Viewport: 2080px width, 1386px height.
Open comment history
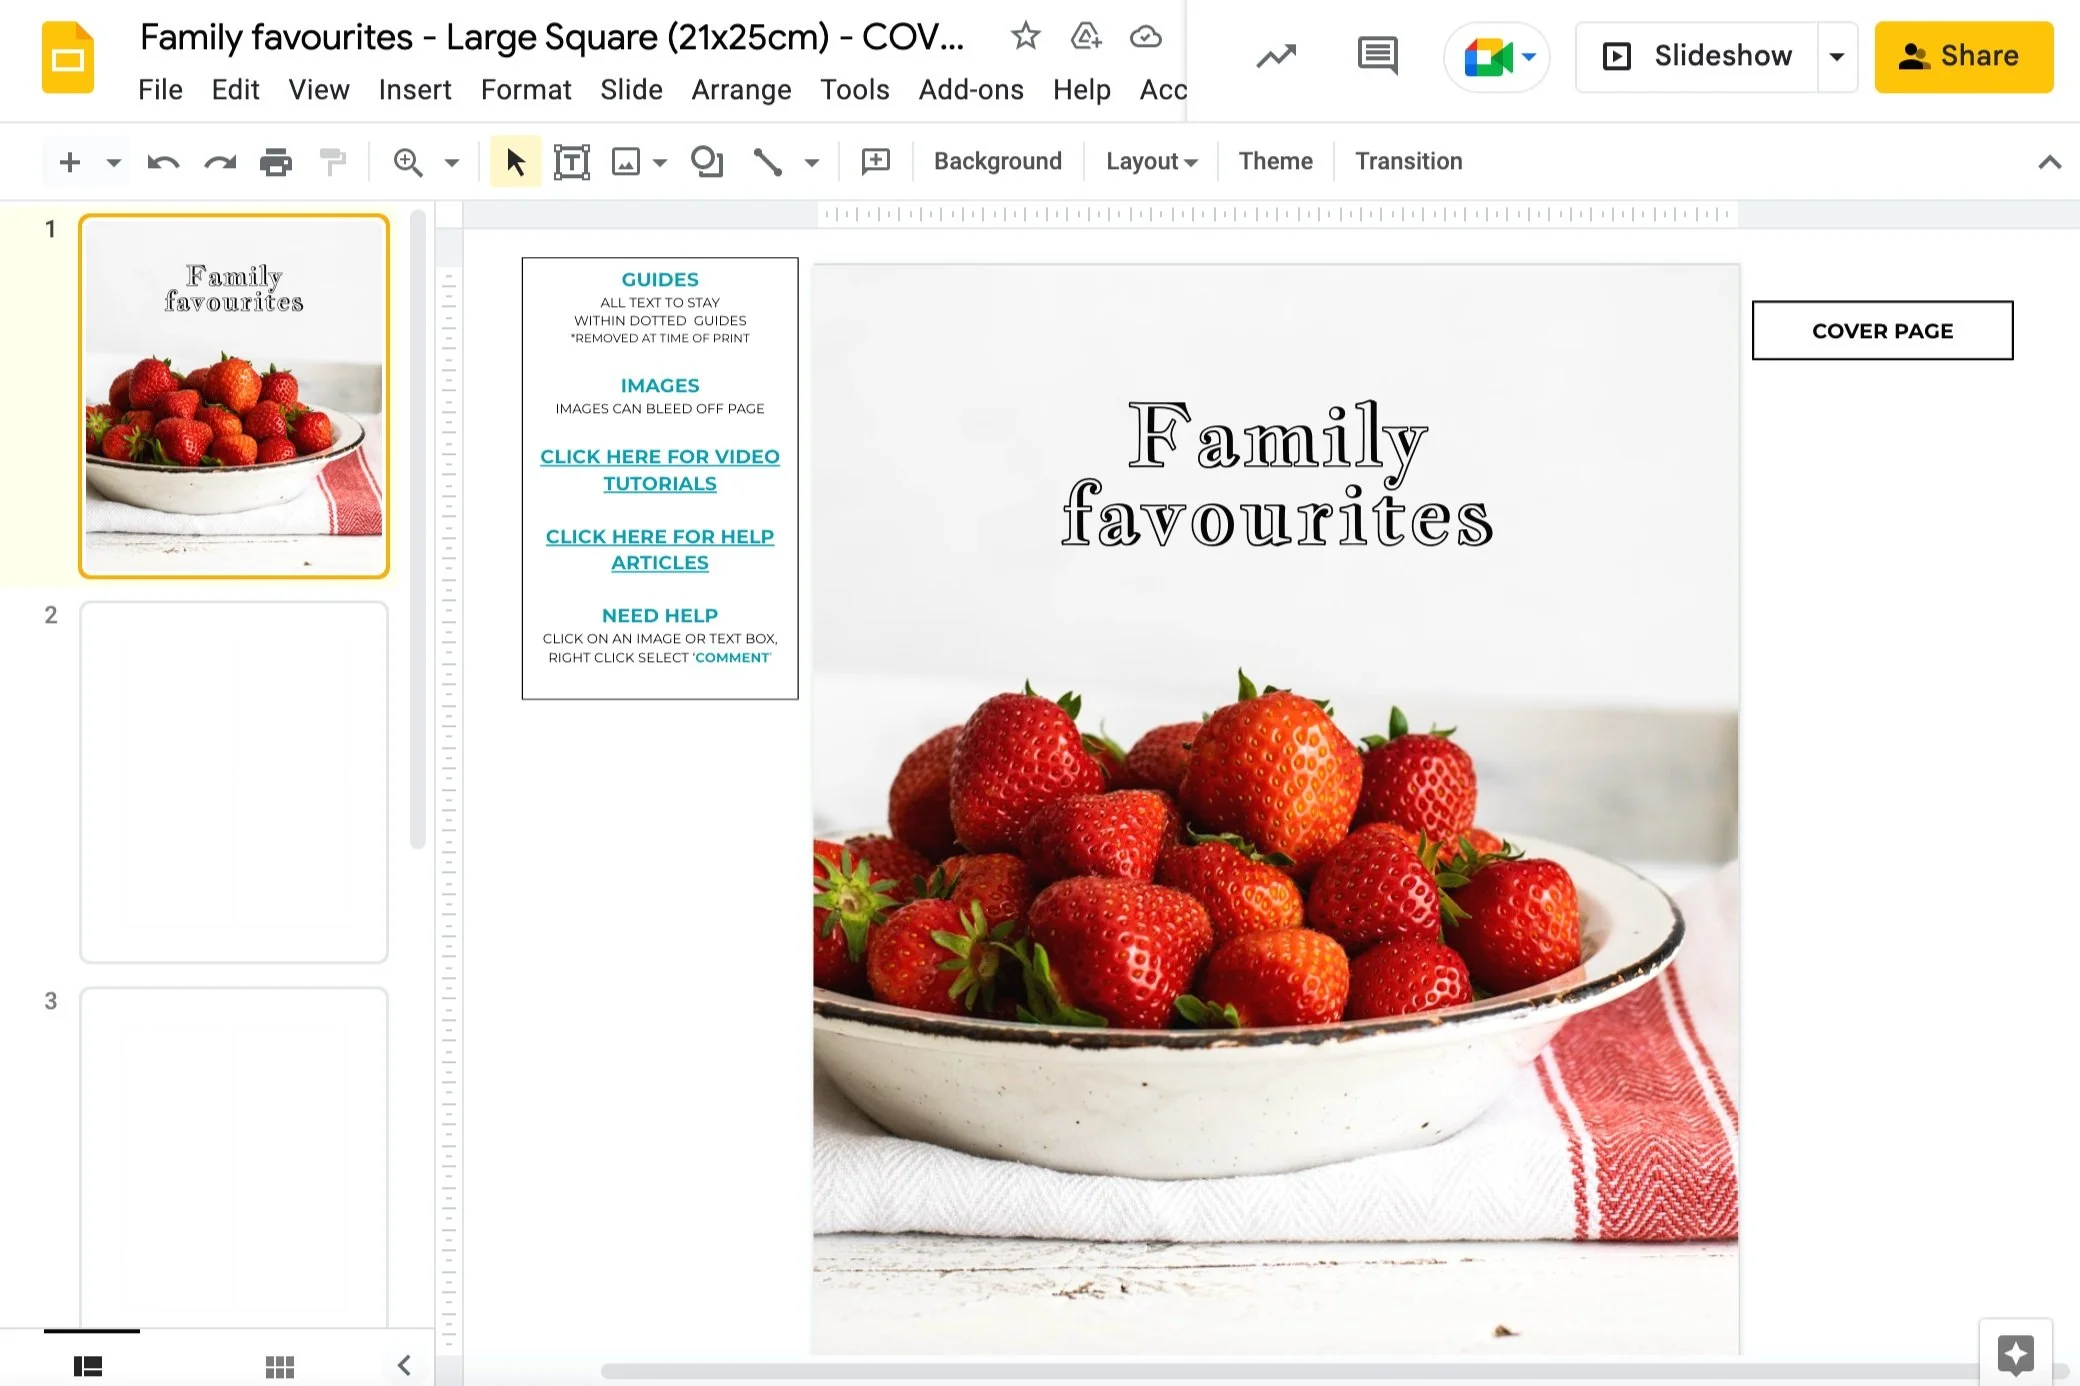(x=1375, y=56)
